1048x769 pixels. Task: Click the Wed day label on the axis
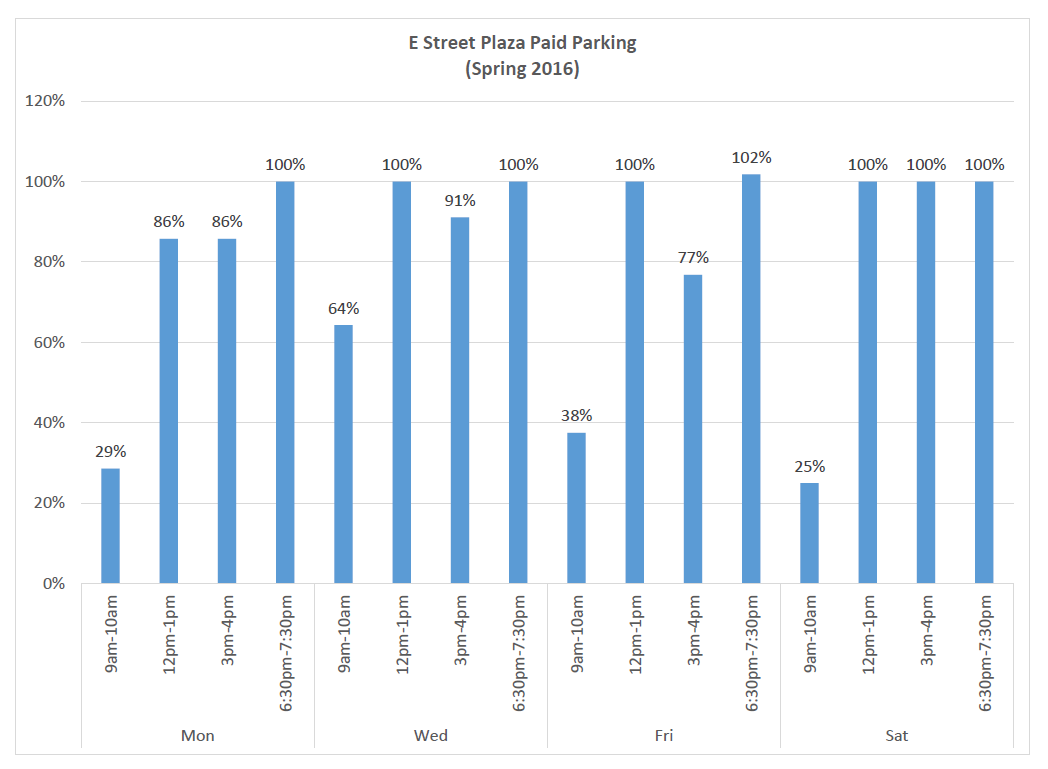pos(431,736)
